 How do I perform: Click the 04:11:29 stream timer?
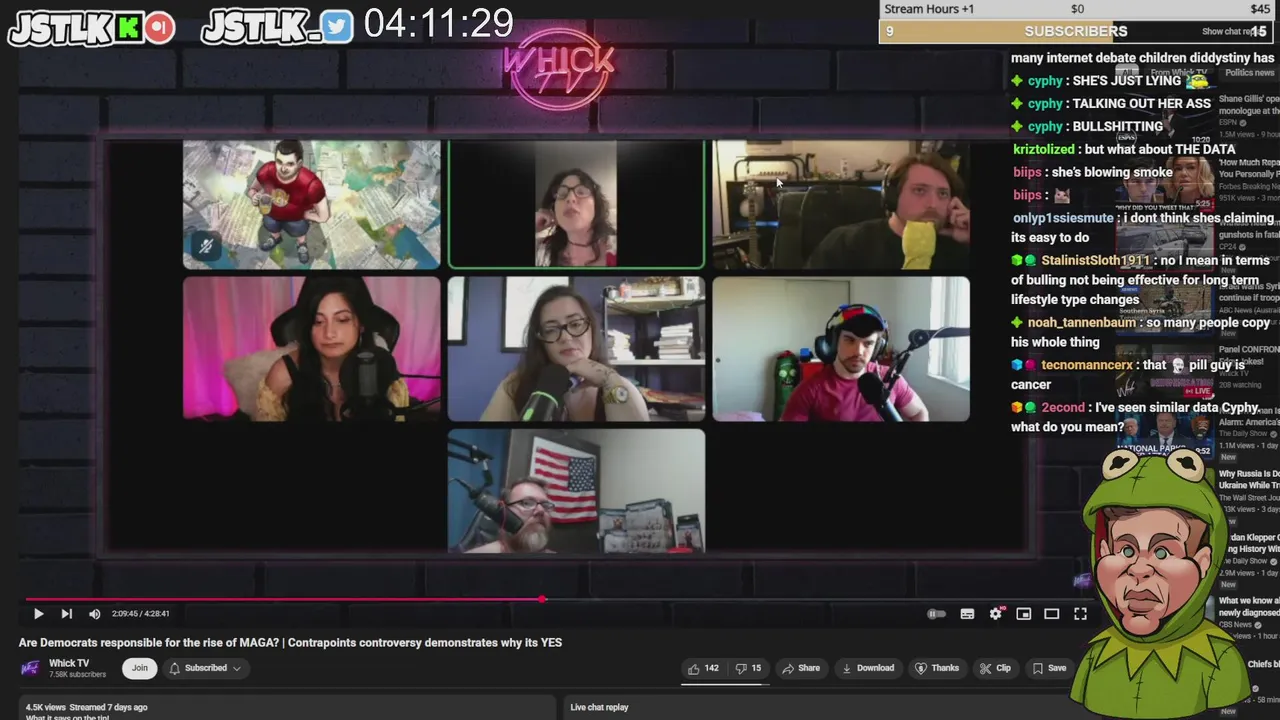click(x=439, y=23)
